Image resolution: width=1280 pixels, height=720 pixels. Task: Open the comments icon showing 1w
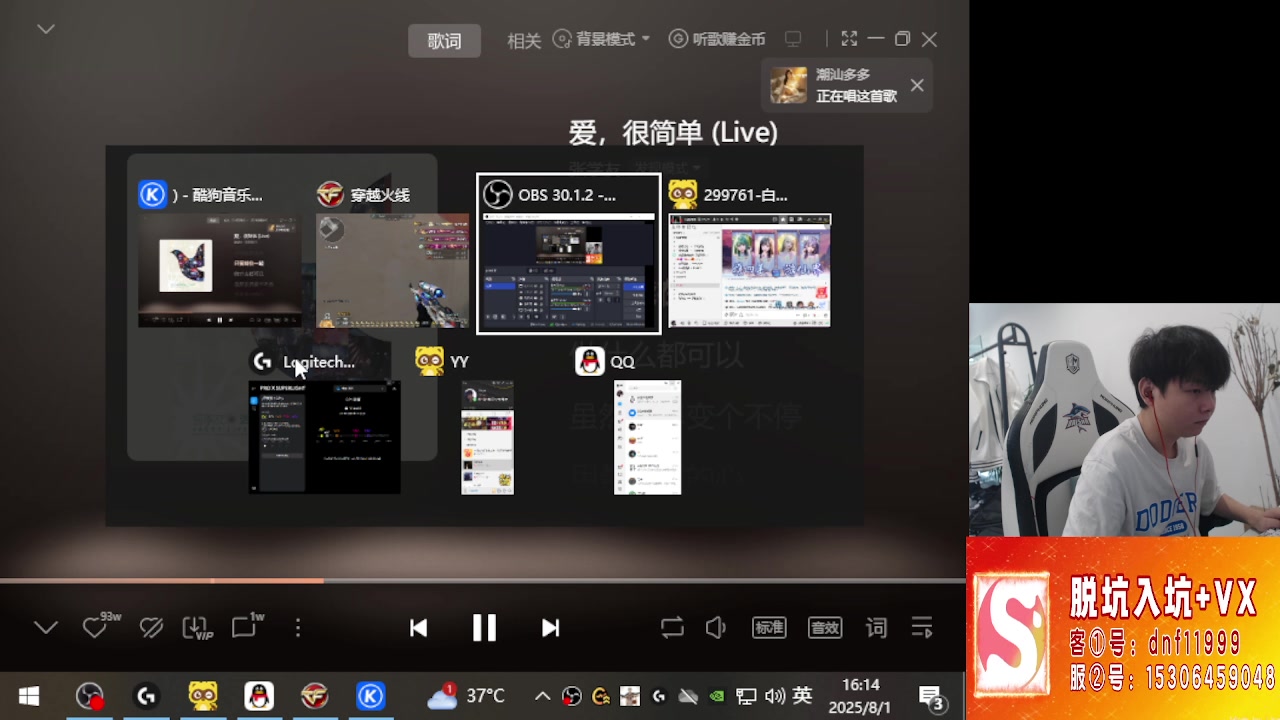pos(246,627)
